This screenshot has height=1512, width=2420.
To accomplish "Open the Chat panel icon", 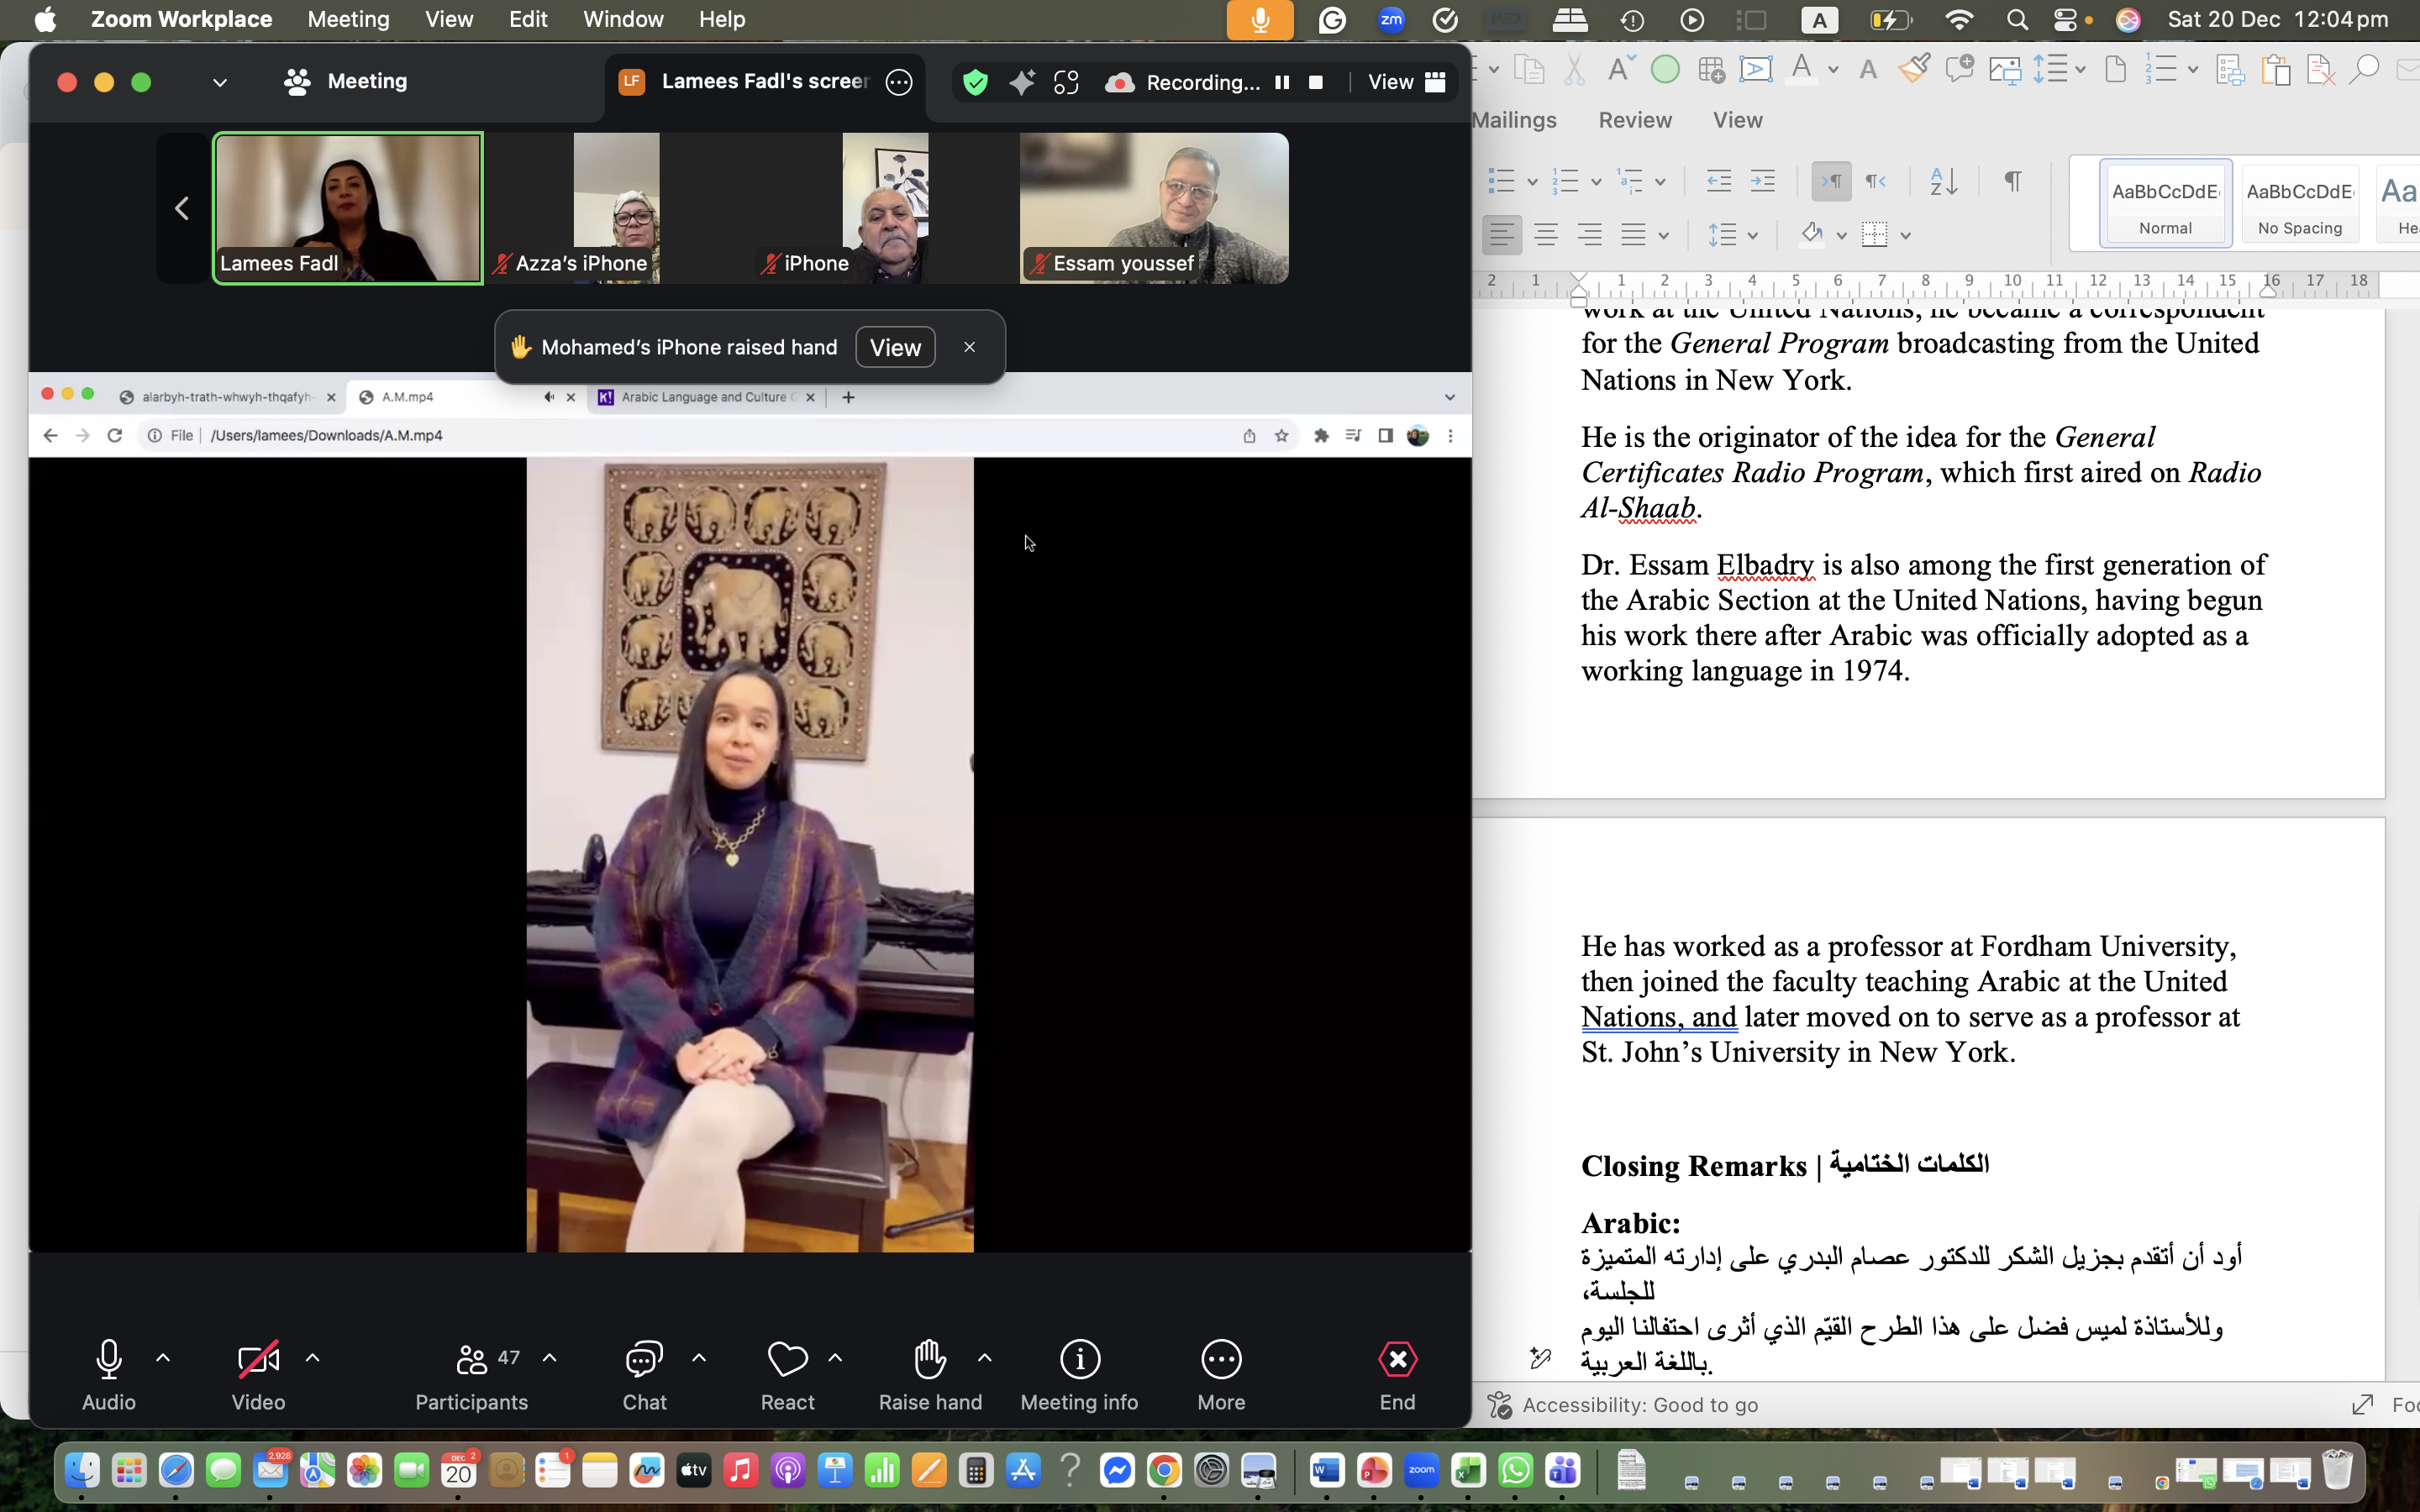I will coord(644,1359).
